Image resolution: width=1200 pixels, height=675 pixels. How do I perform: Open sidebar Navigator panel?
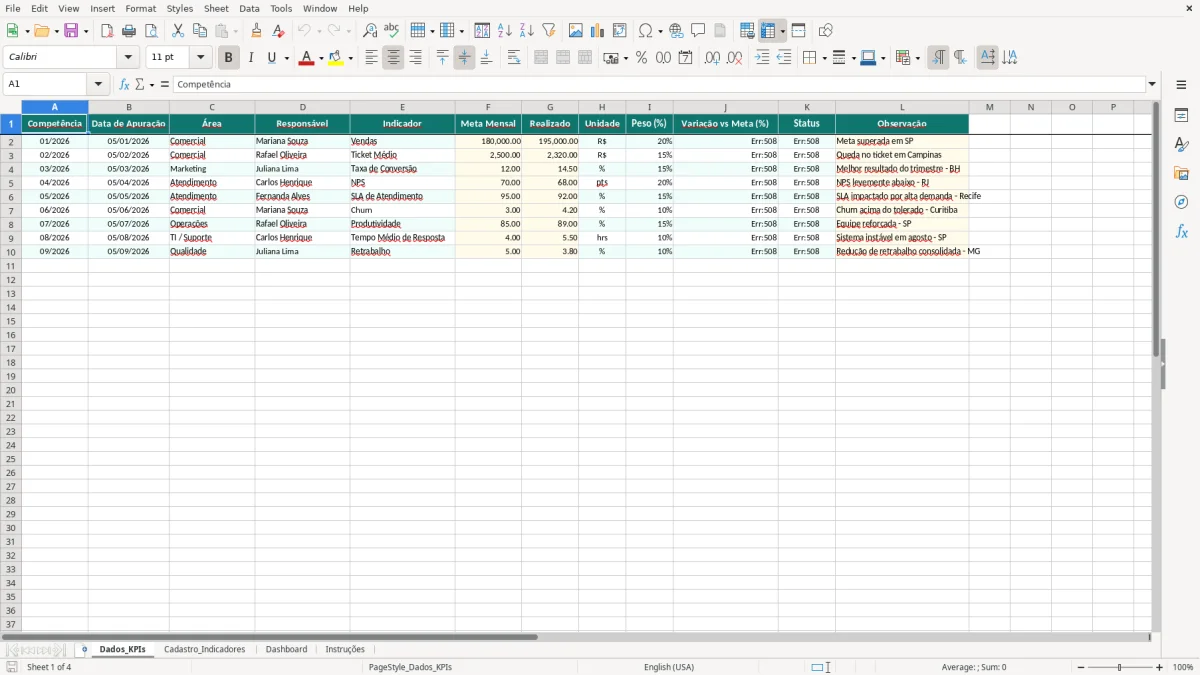pos(1181,202)
